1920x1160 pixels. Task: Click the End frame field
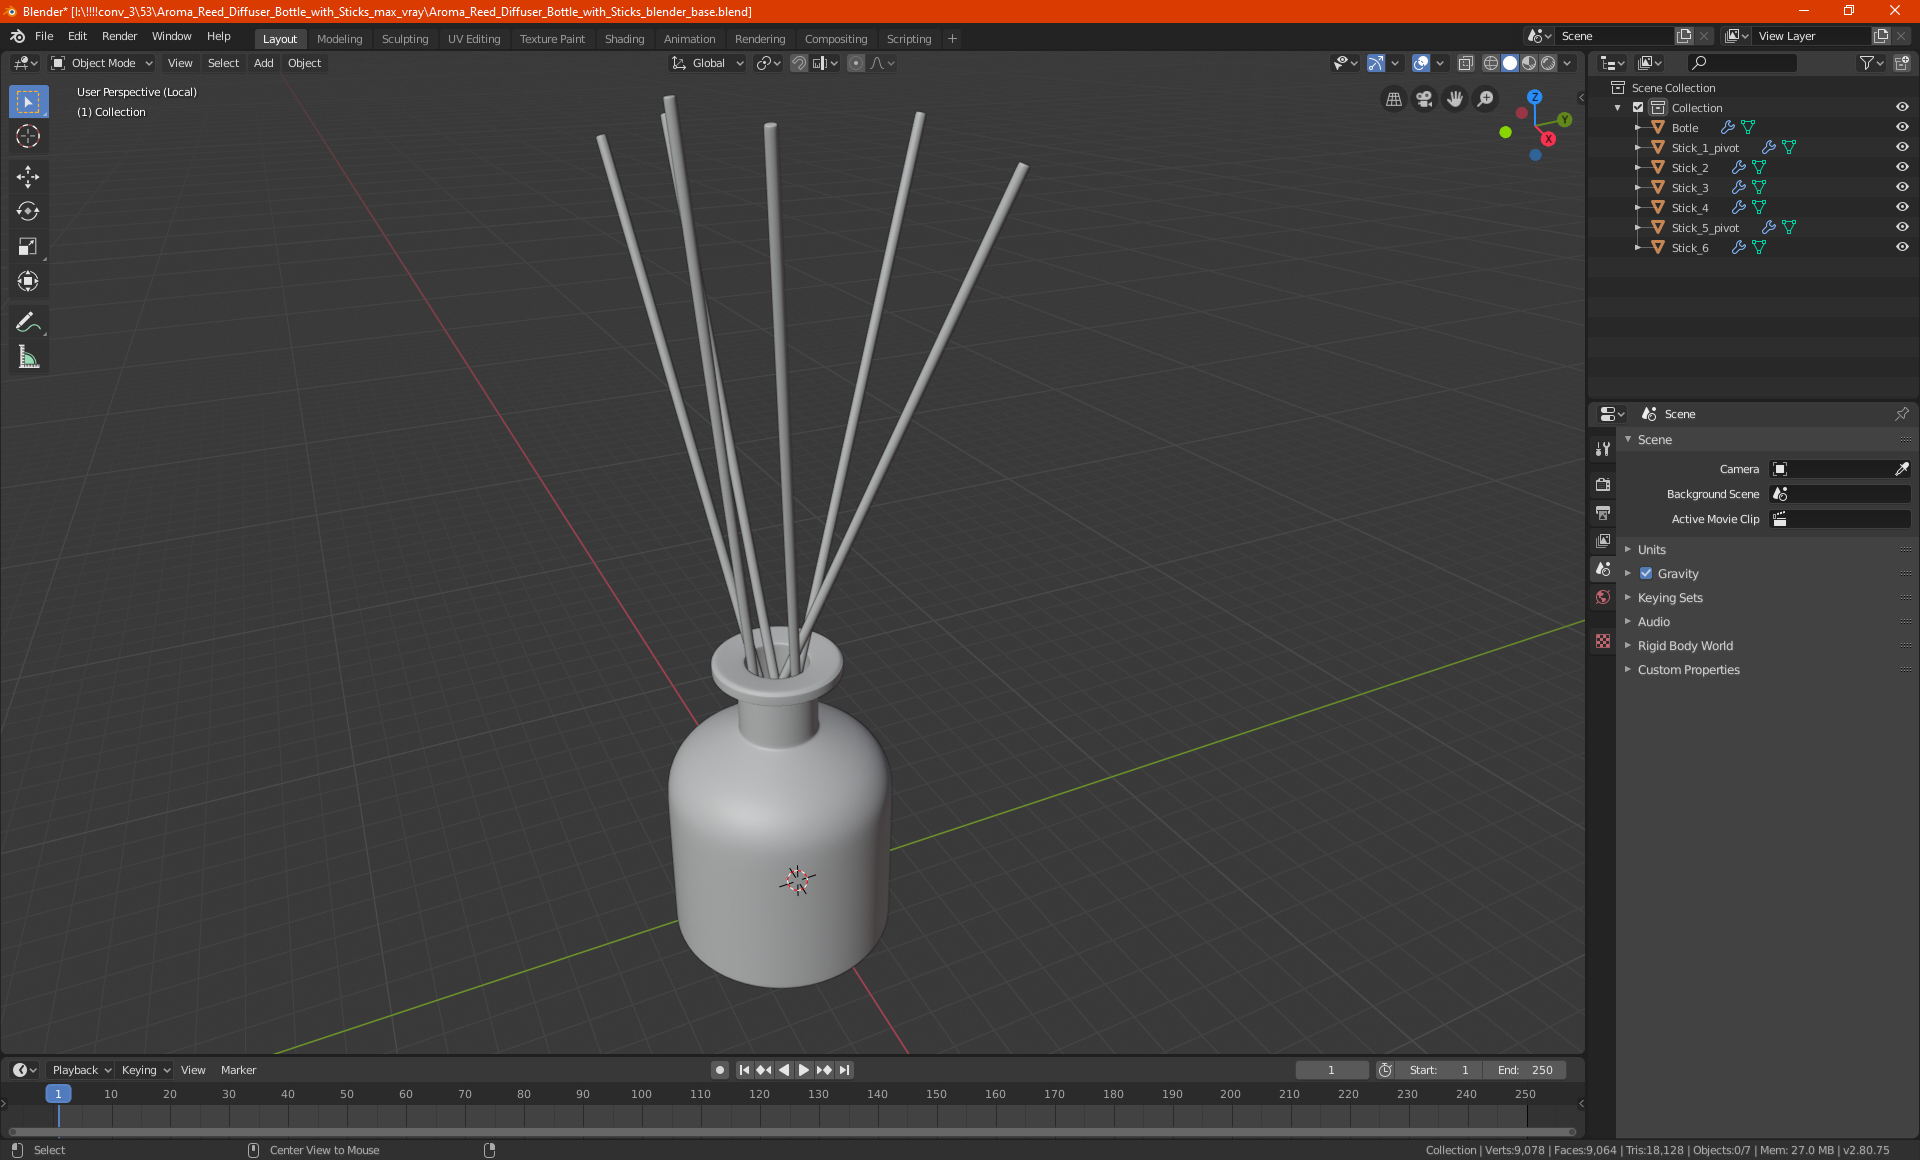(1525, 1070)
